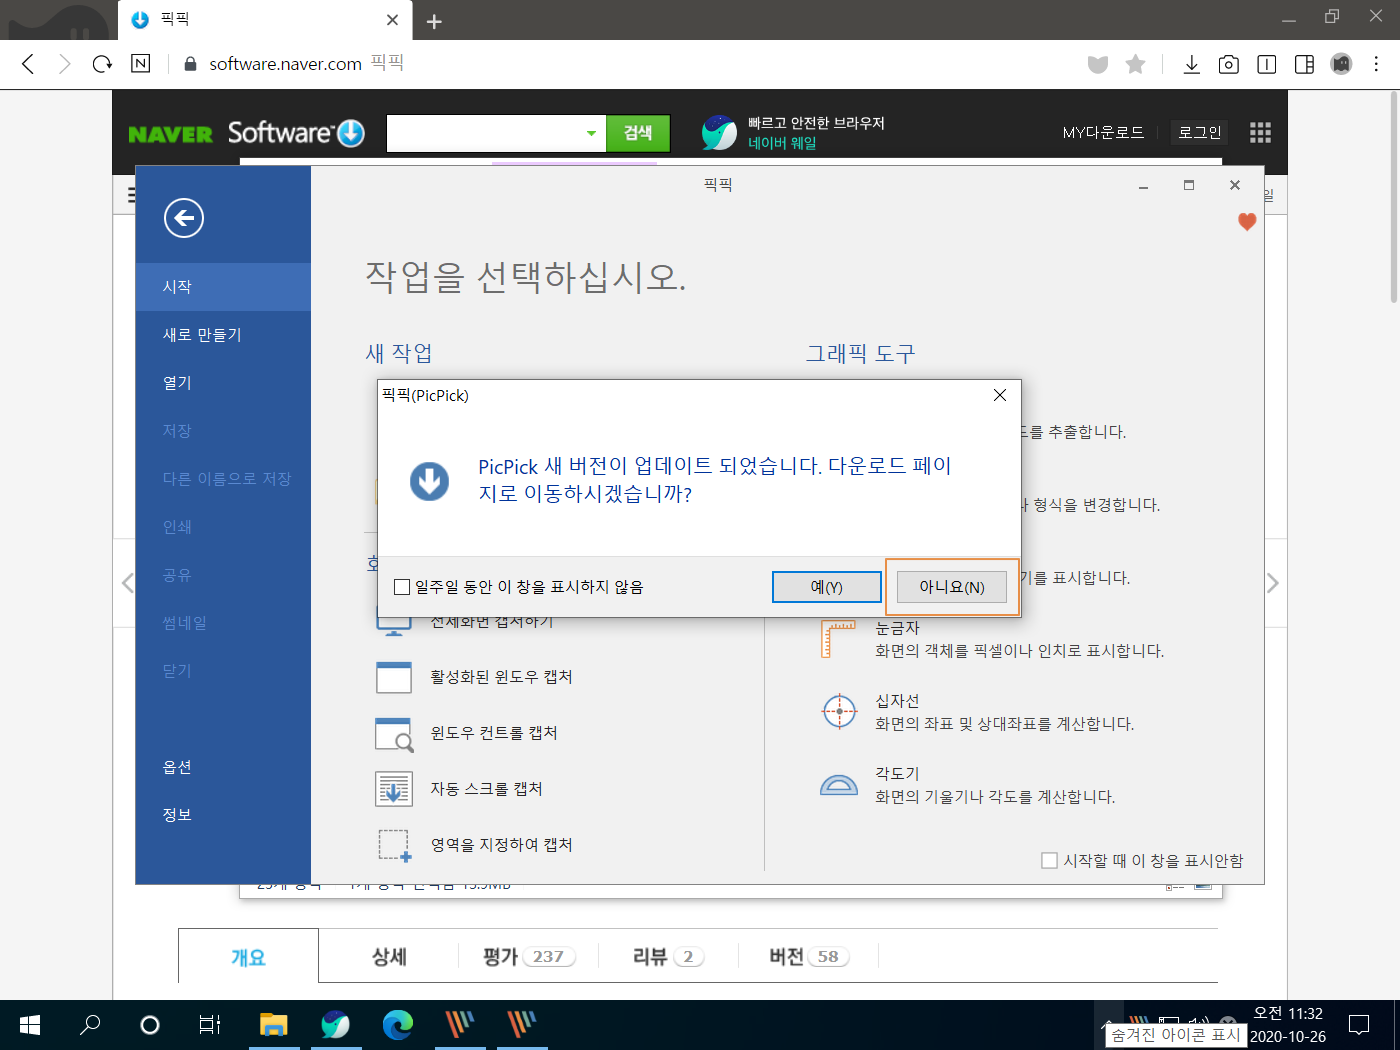The width and height of the screenshot is (1400, 1050).
Task: Open Whale browser from taskbar
Action: point(335,1025)
